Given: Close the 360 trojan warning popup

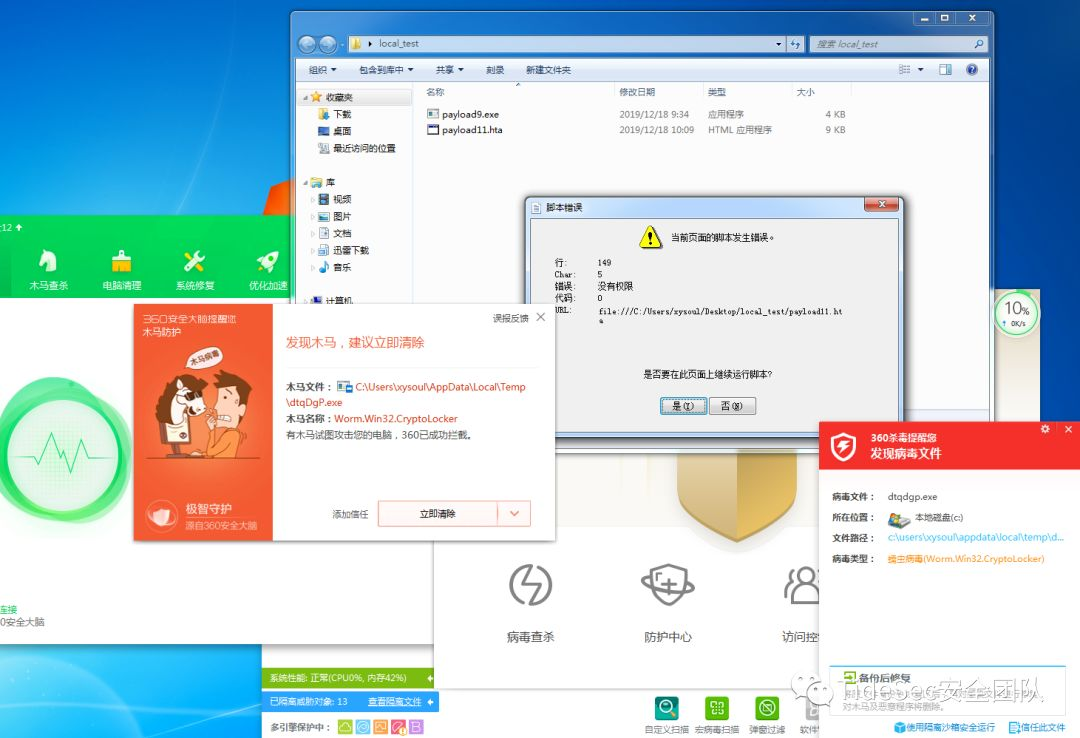Looking at the screenshot, I should click(541, 317).
